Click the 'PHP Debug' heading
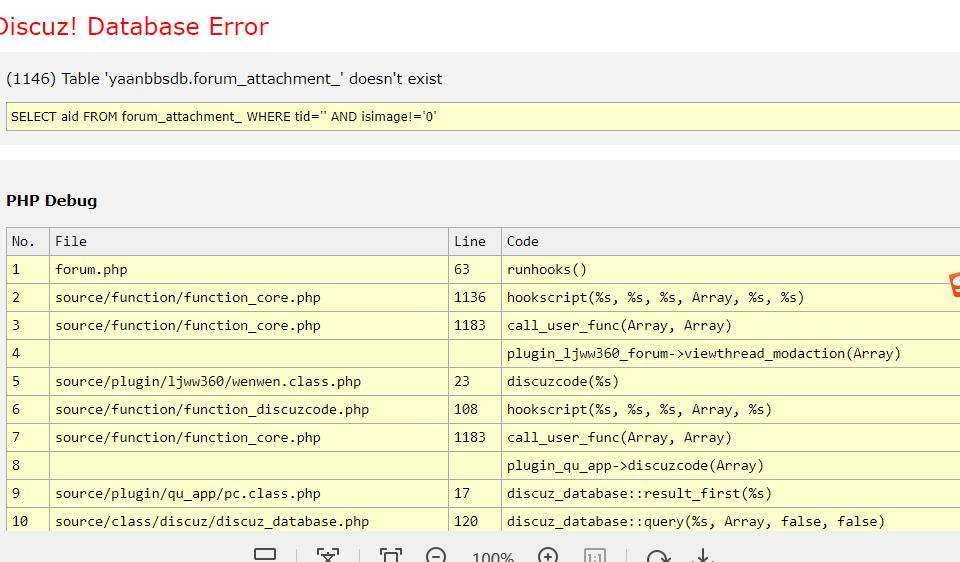960x562 pixels. [x=51, y=201]
